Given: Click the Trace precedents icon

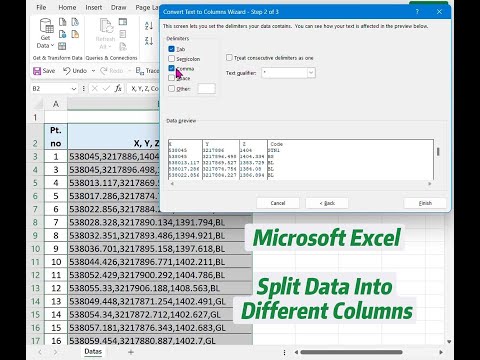Looking at the screenshot, I should 139,71.
